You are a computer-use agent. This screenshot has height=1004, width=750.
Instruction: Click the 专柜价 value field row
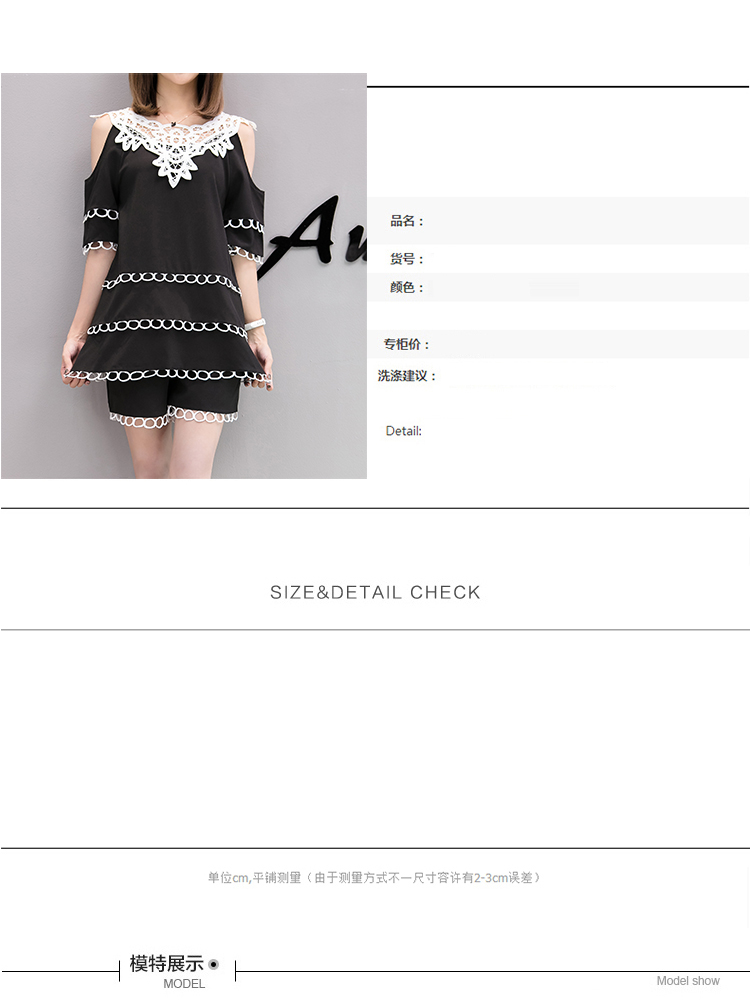tap(558, 344)
